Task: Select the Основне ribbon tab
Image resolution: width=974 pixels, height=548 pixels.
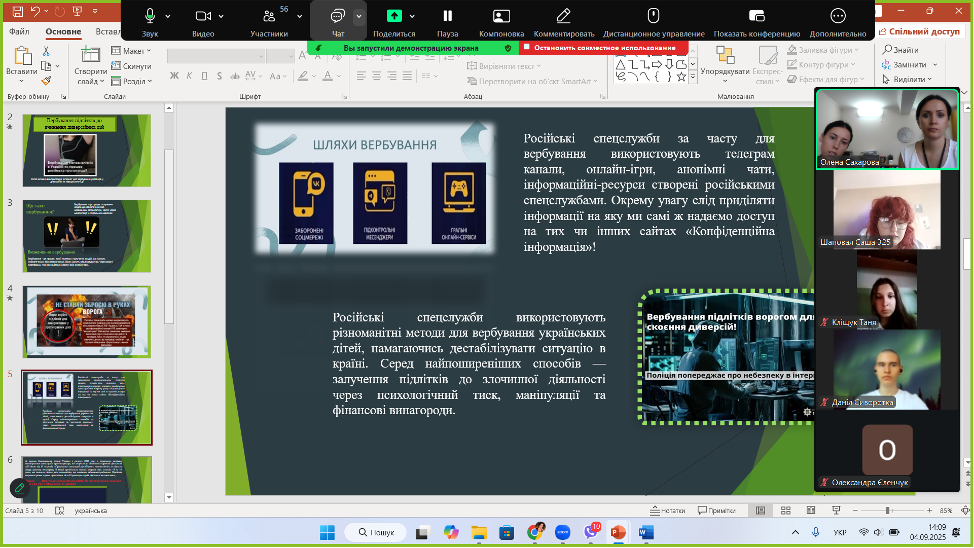Action: pos(63,32)
